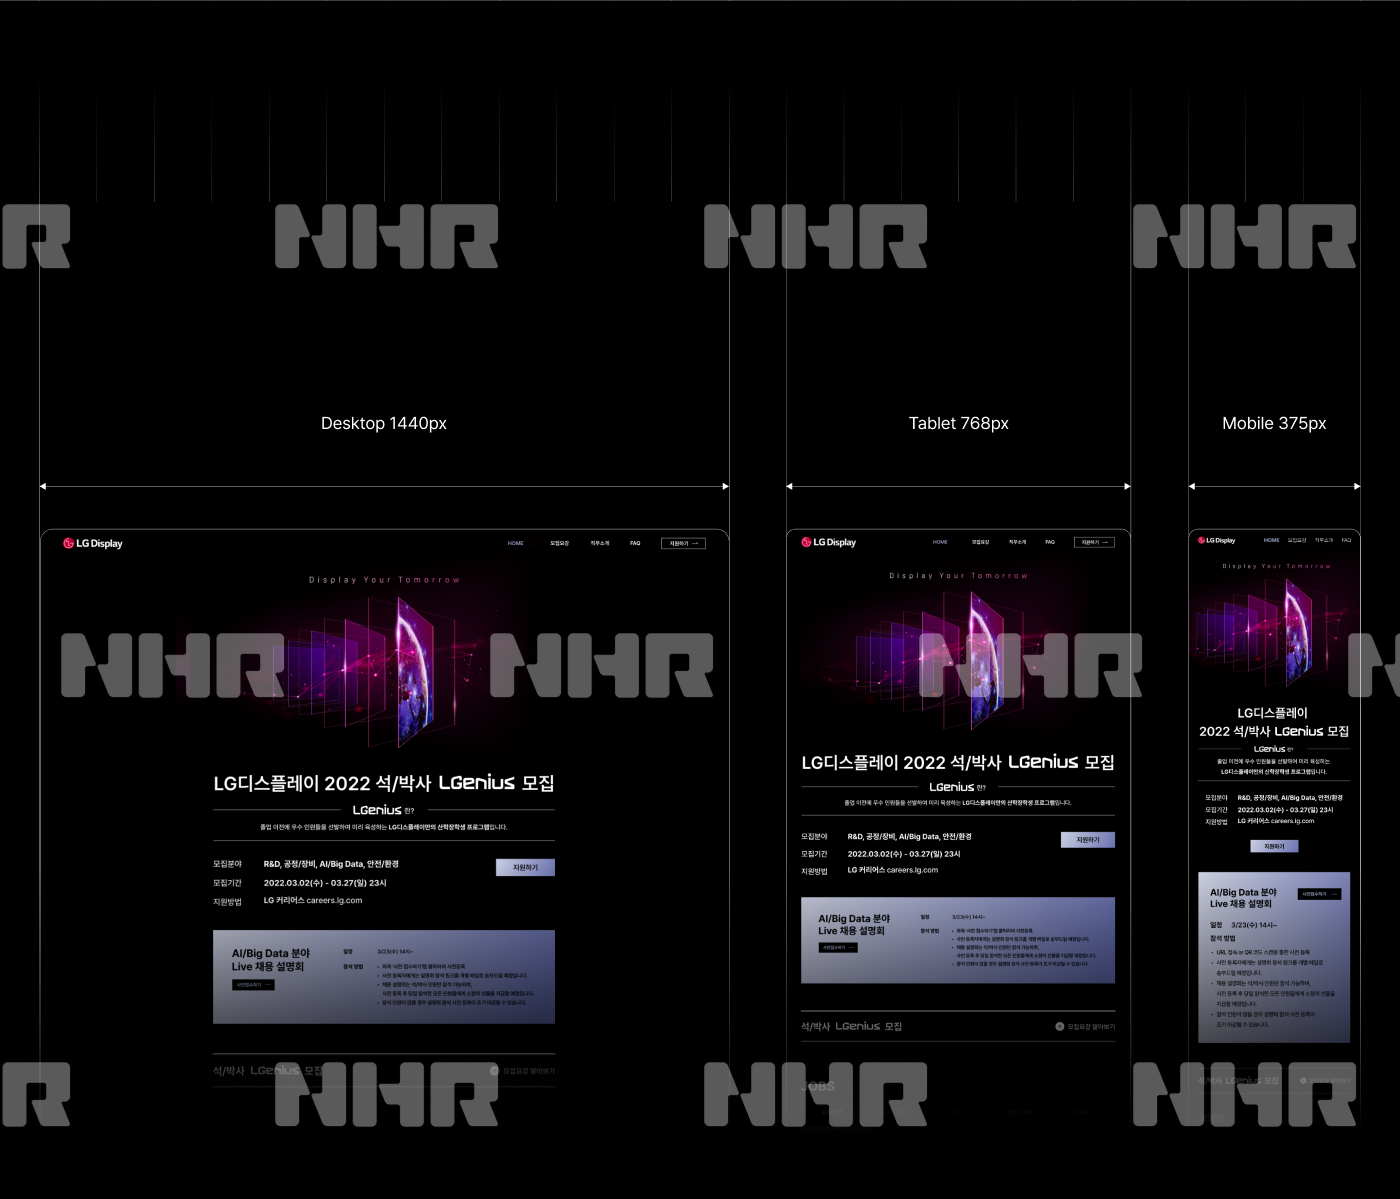
Task: Click the plus icon beside 모집요강 알아보기 in the desktop mockup
Action: [494, 1071]
